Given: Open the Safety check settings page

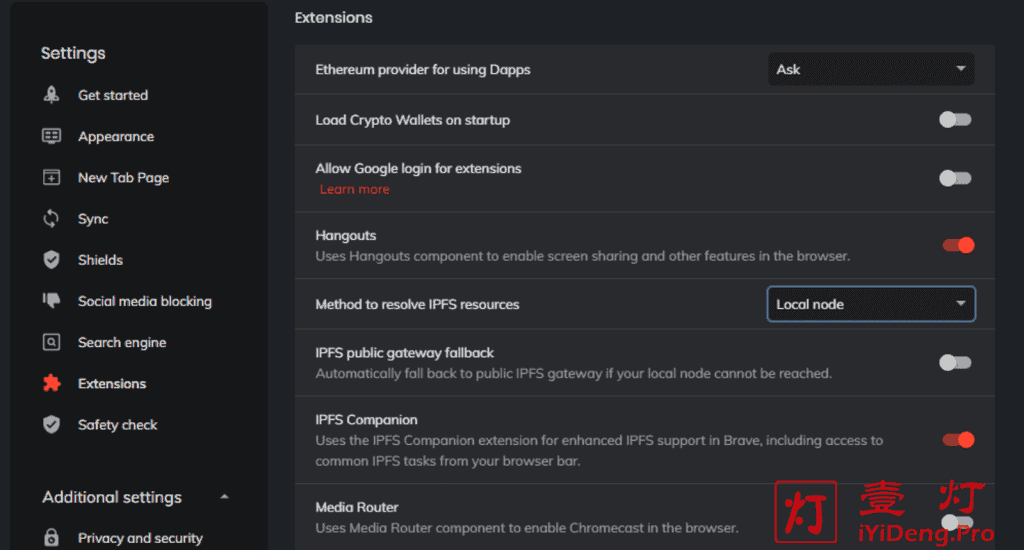Looking at the screenshot, I should coord(117,424).
